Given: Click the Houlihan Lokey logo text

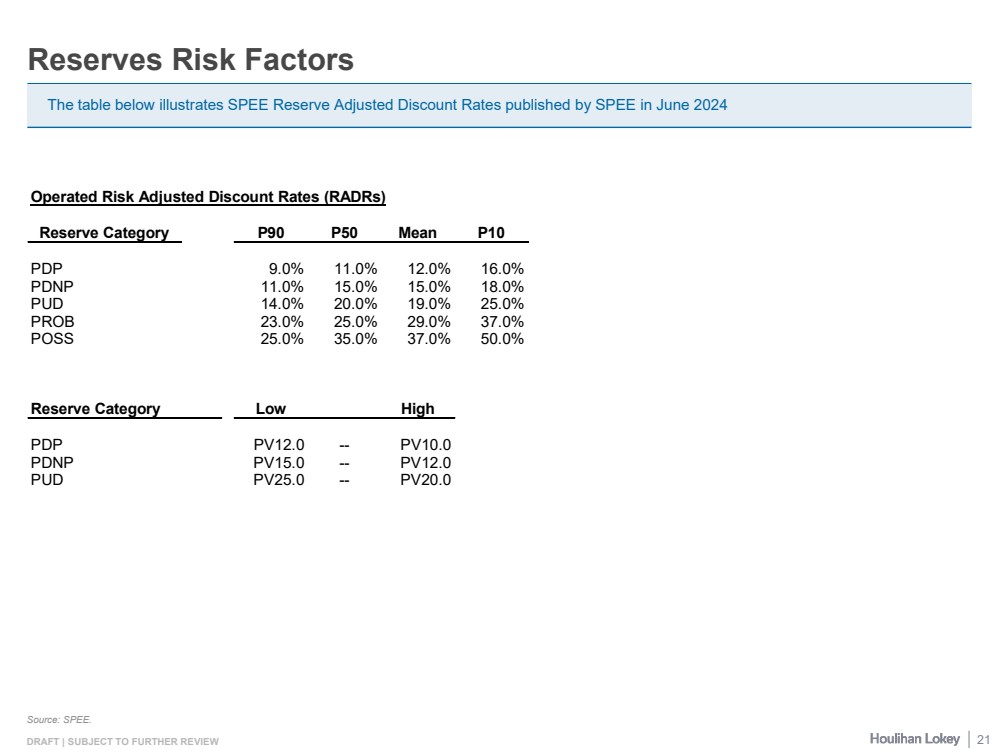Looking at the screenshot, I should [x=914, y=739].
